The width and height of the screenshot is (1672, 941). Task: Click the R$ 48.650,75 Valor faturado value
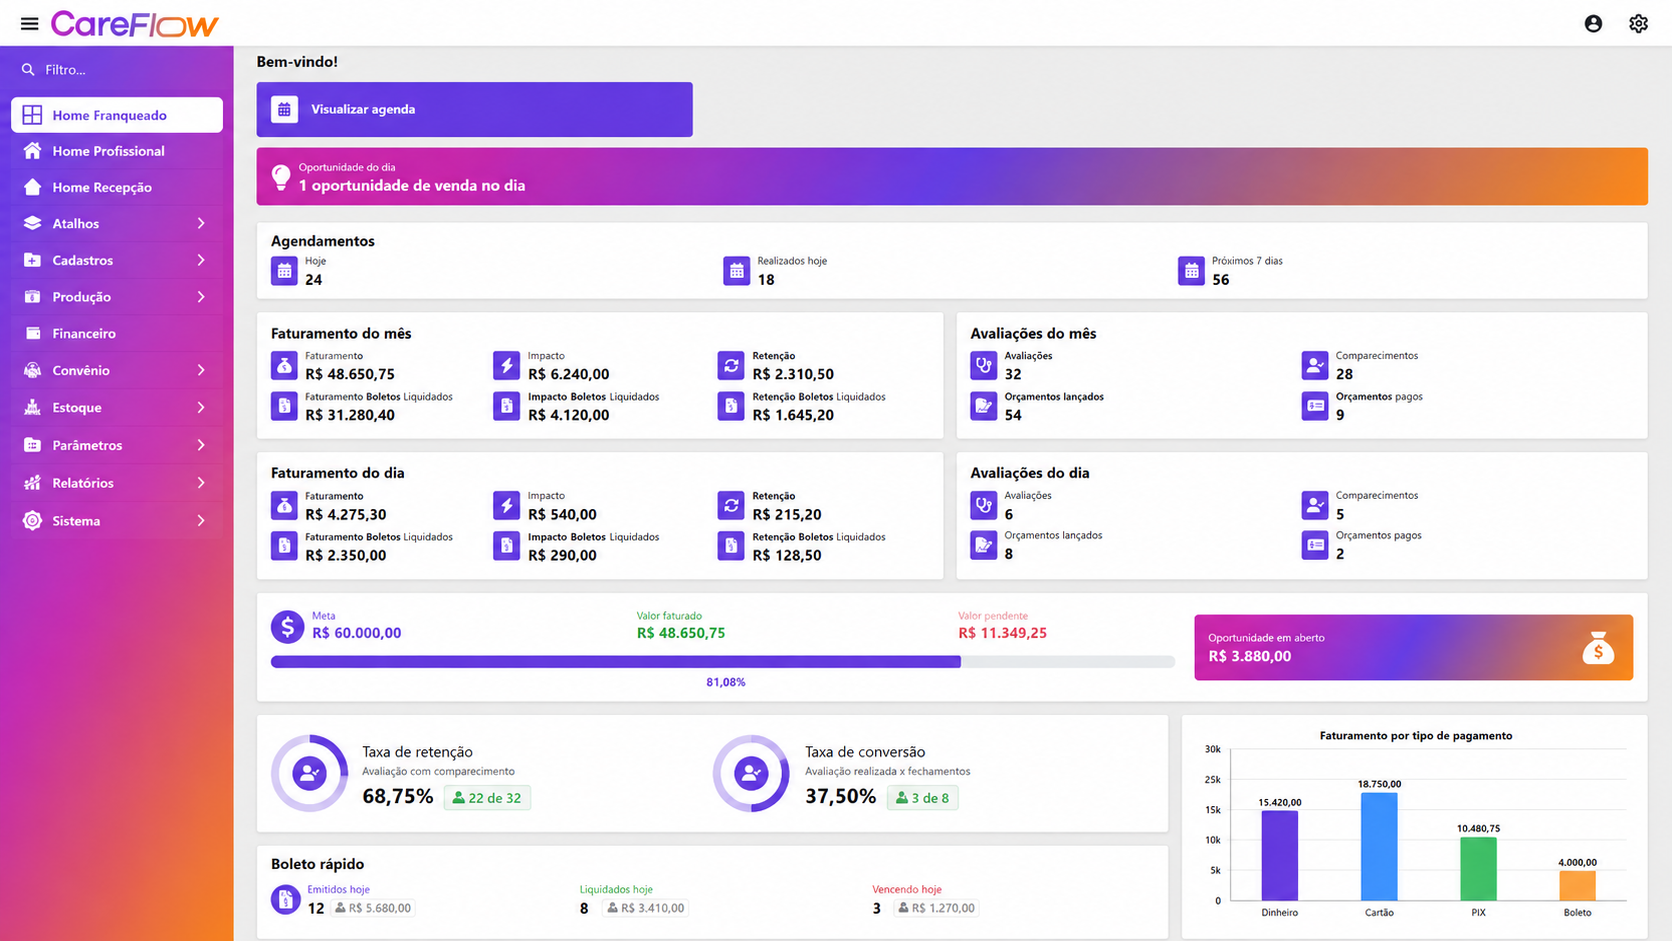pyautogui.click(x=681, y=633)
